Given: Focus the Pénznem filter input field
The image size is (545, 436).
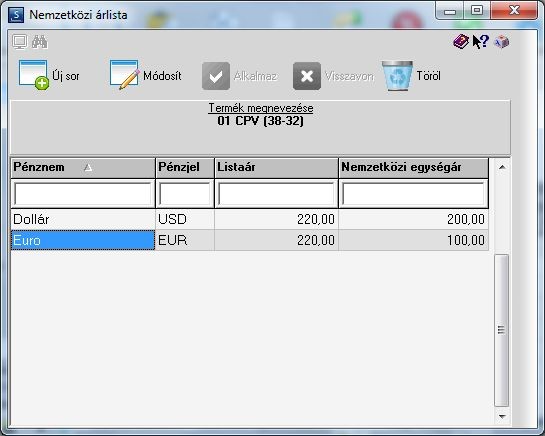Looking at the screenshot, I should coord(83,194).
